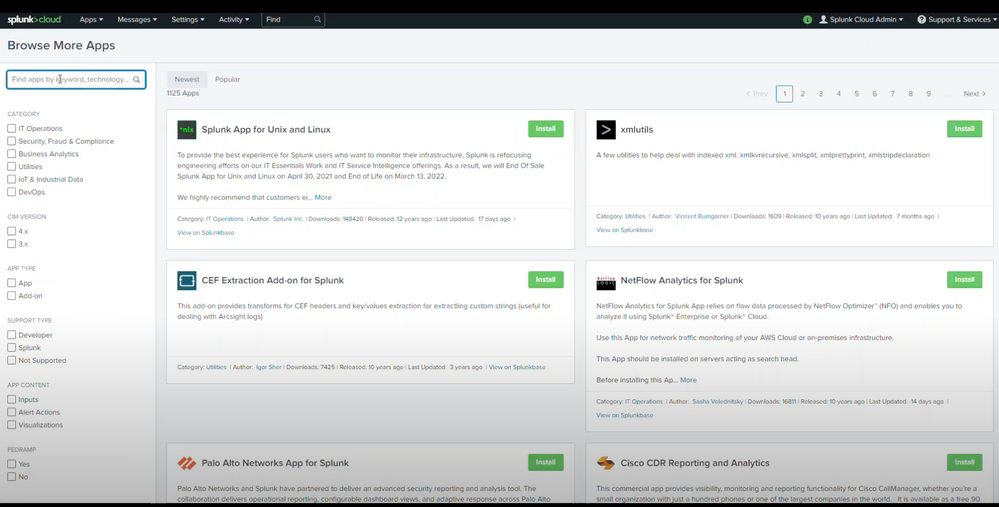Open Sasha Velednitsky author link

717,402
